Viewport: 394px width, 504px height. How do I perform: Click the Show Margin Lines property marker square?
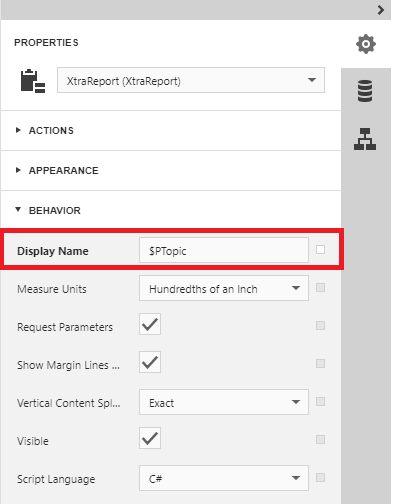[320, 363]
